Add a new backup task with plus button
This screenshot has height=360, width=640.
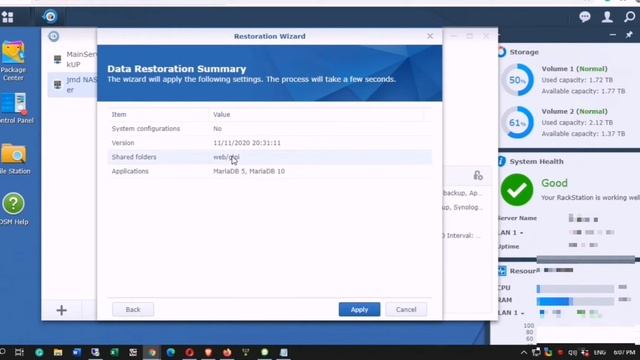pos(62,310)
